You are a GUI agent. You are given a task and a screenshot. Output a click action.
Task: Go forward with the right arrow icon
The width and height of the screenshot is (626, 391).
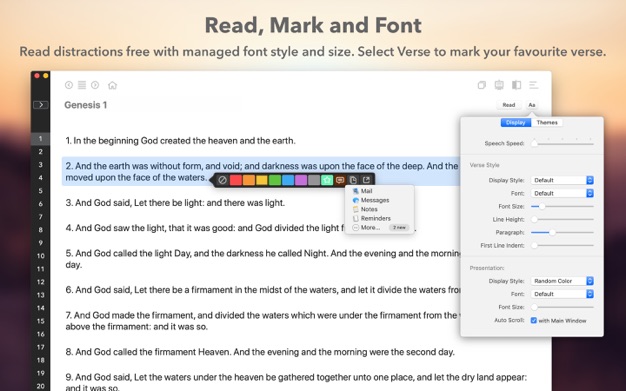(95, 85)
